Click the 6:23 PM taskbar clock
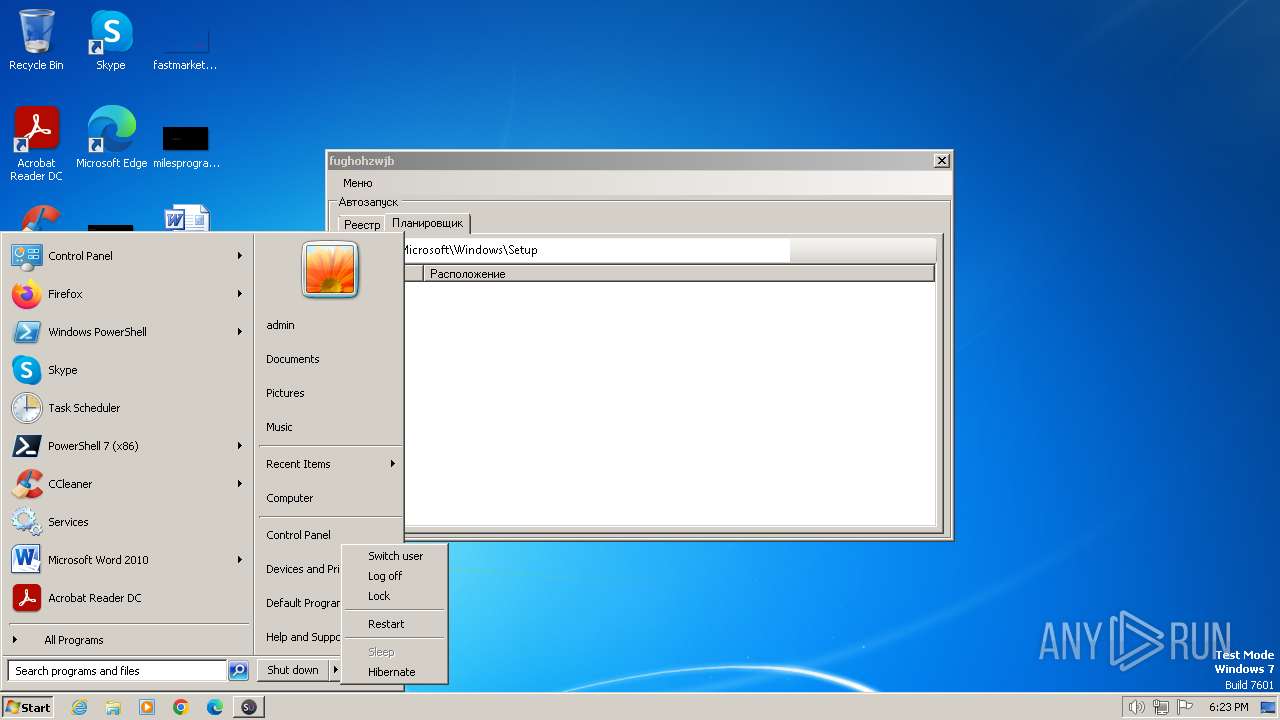This screenshot has width=1280, height=720. [x=1228, y=707]
